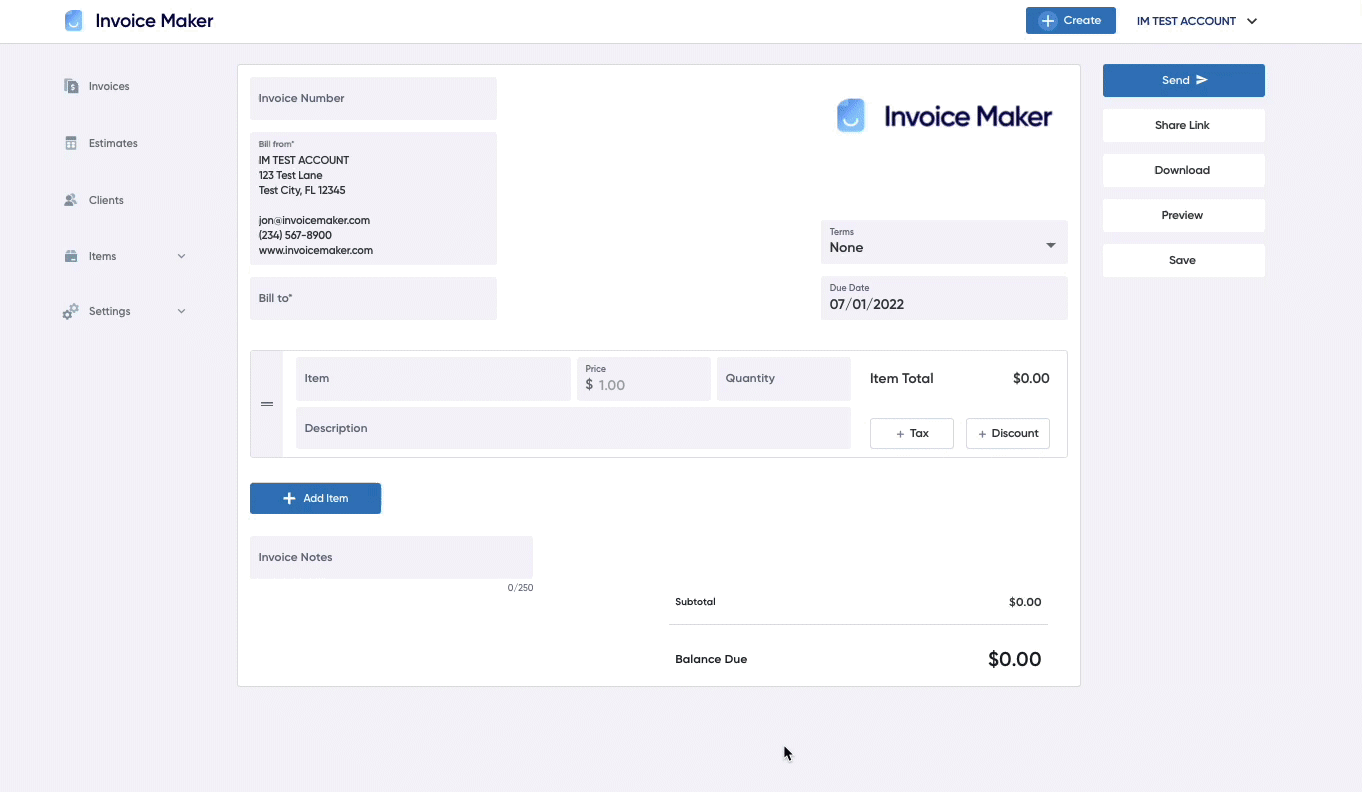The image size is (1362, 792).
Task: Click the Settings gear icon in sidebar
Action: pyautogui.click(x=71, y=311)
